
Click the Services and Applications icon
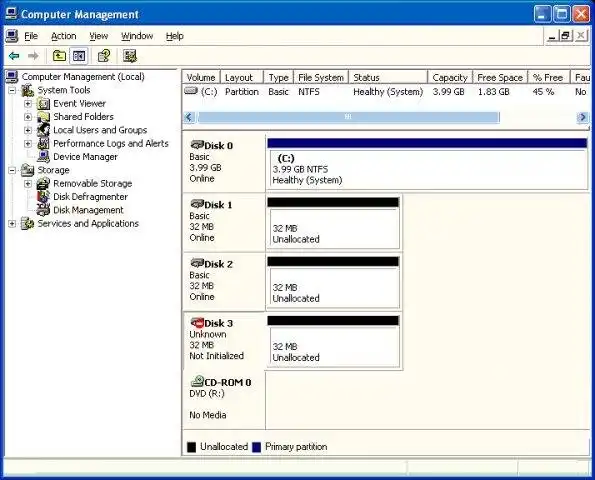point(27,223)
